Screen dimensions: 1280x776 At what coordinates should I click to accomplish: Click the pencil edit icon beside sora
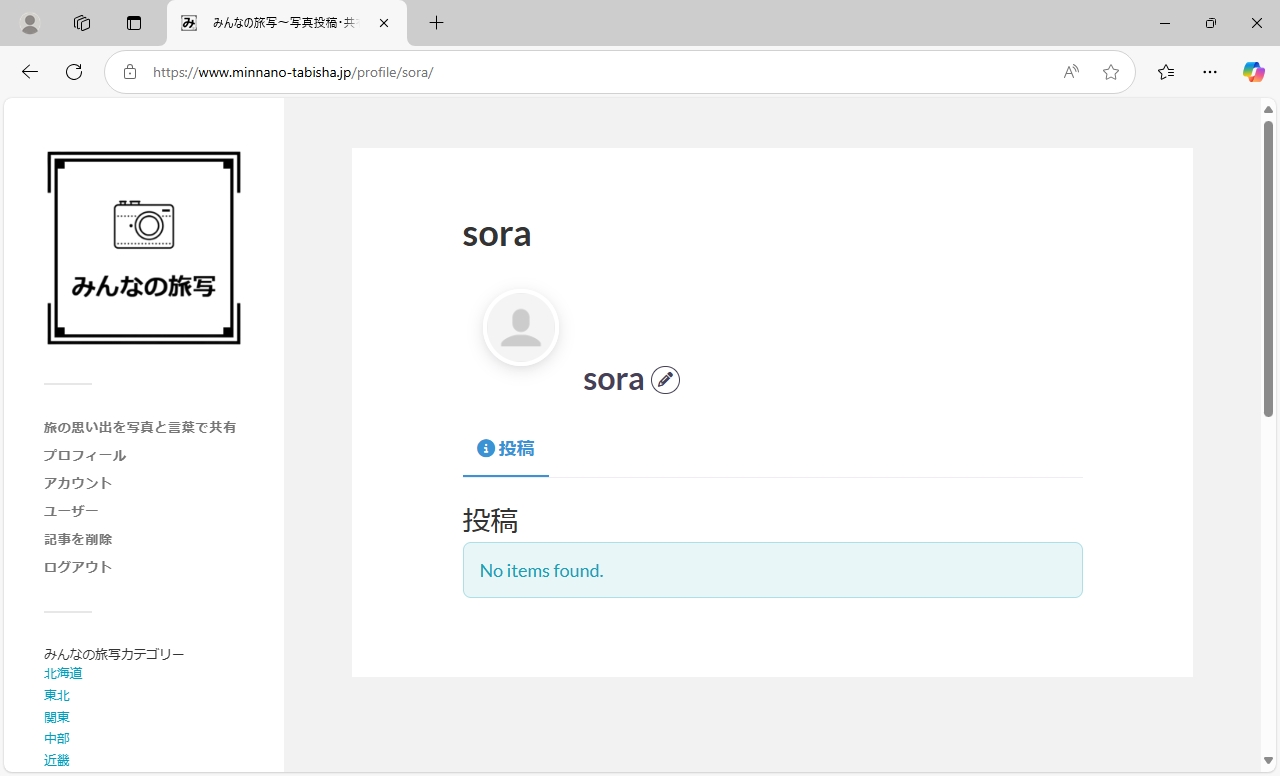point(665,380)
